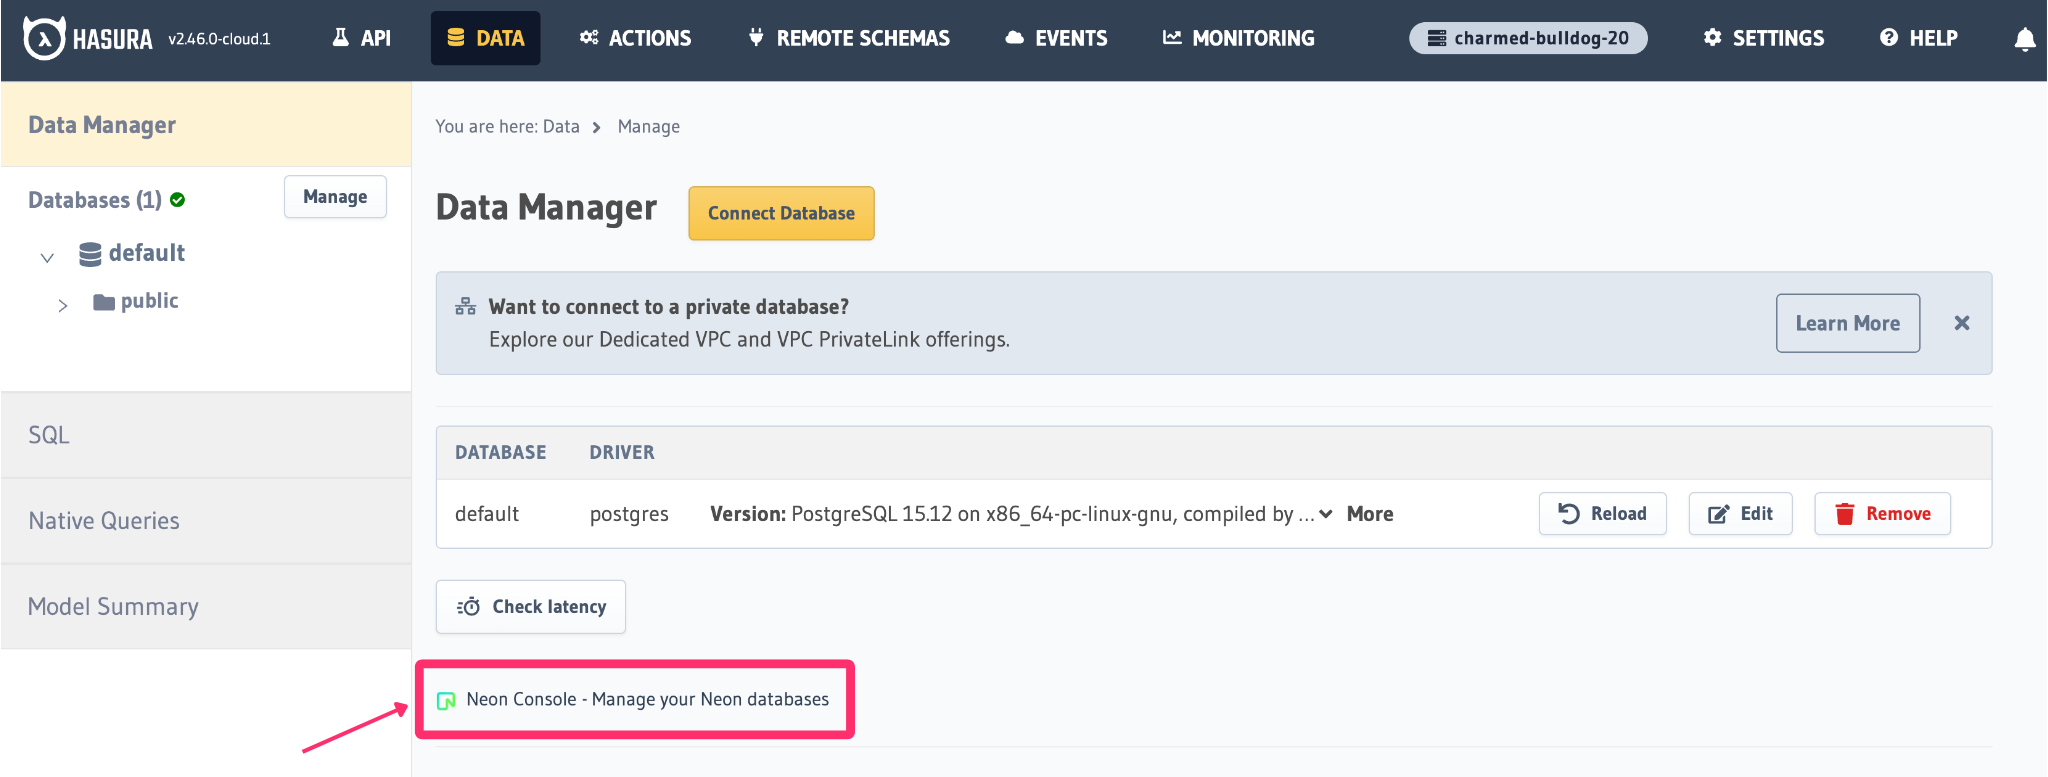Click the Hasura logo icon
This screenshot has width=2048, height=777.
(x=44, y=39)
